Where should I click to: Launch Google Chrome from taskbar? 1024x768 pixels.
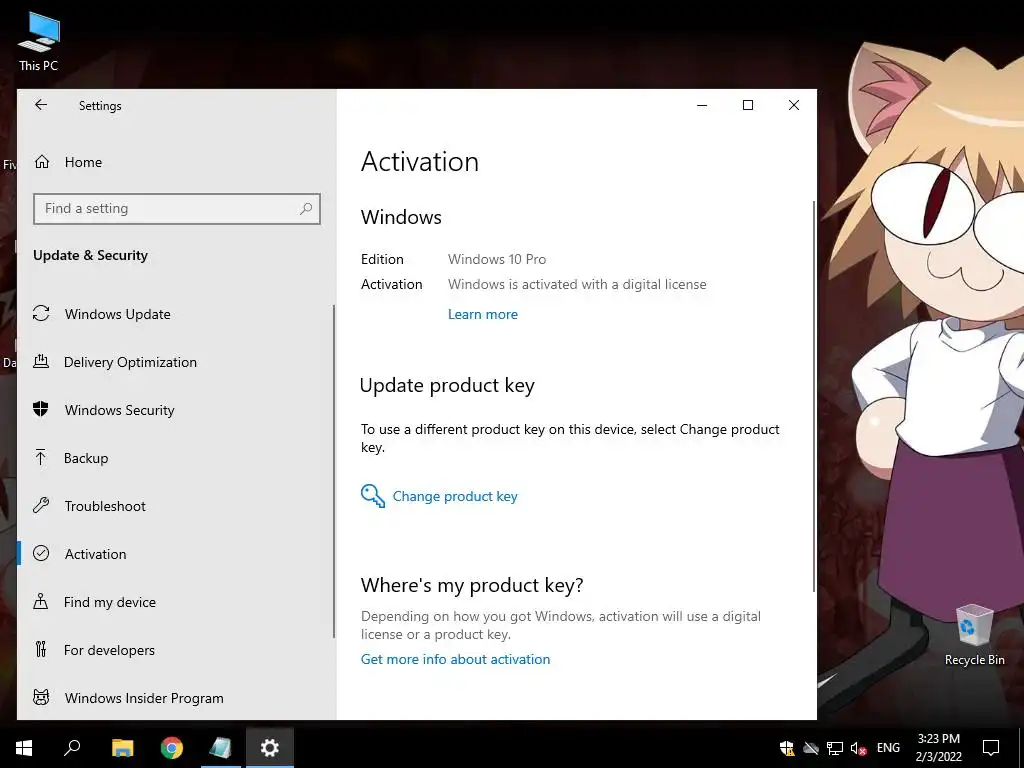[172, 748]
